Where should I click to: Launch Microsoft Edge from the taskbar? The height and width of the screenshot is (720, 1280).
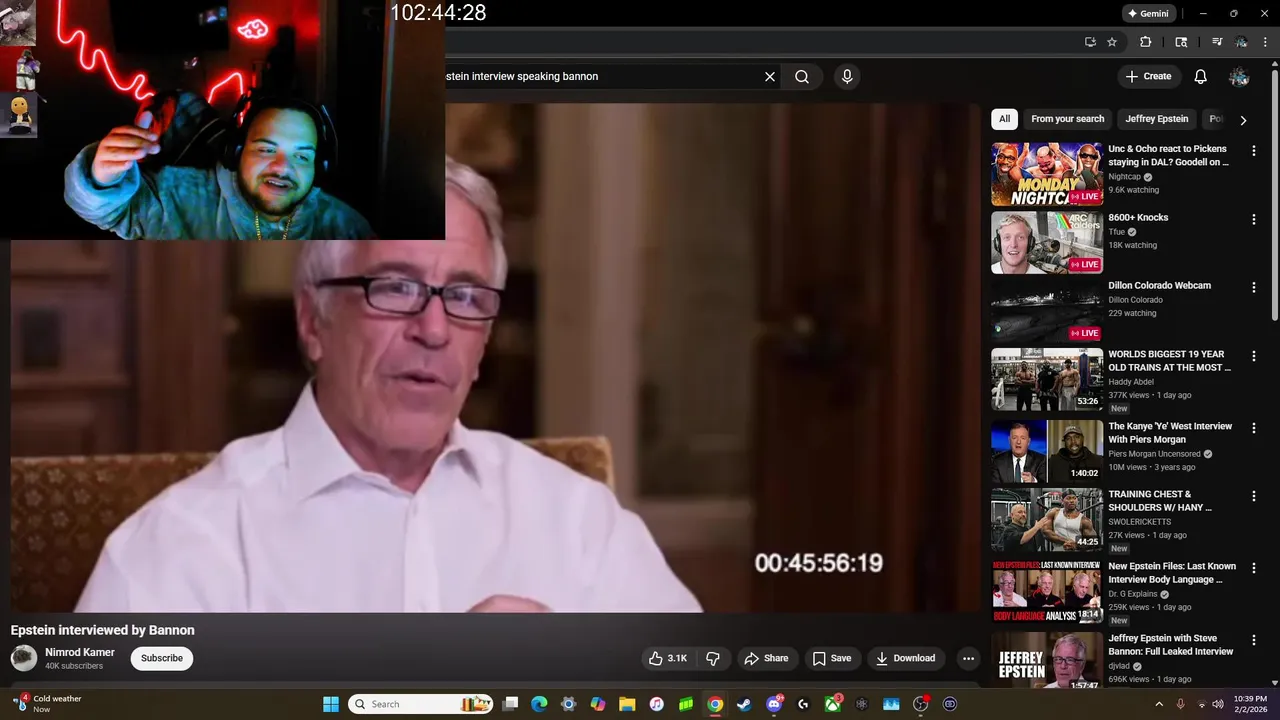[539, 704]
